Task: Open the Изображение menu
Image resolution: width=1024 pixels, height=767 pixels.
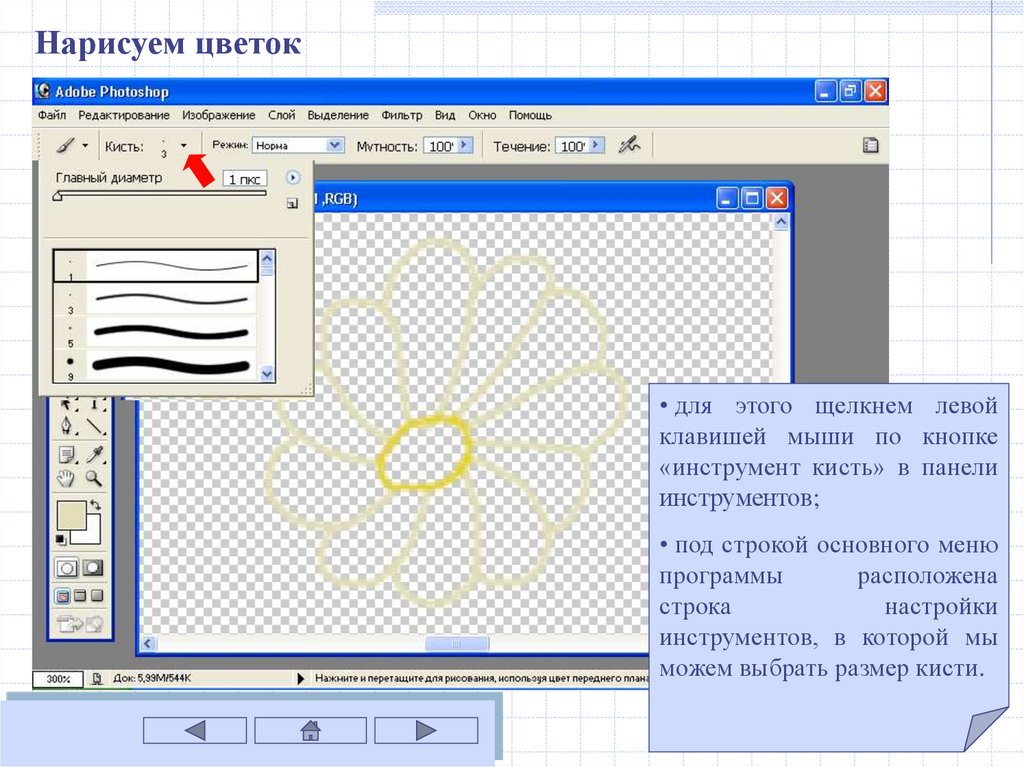Action: [218, 115]
